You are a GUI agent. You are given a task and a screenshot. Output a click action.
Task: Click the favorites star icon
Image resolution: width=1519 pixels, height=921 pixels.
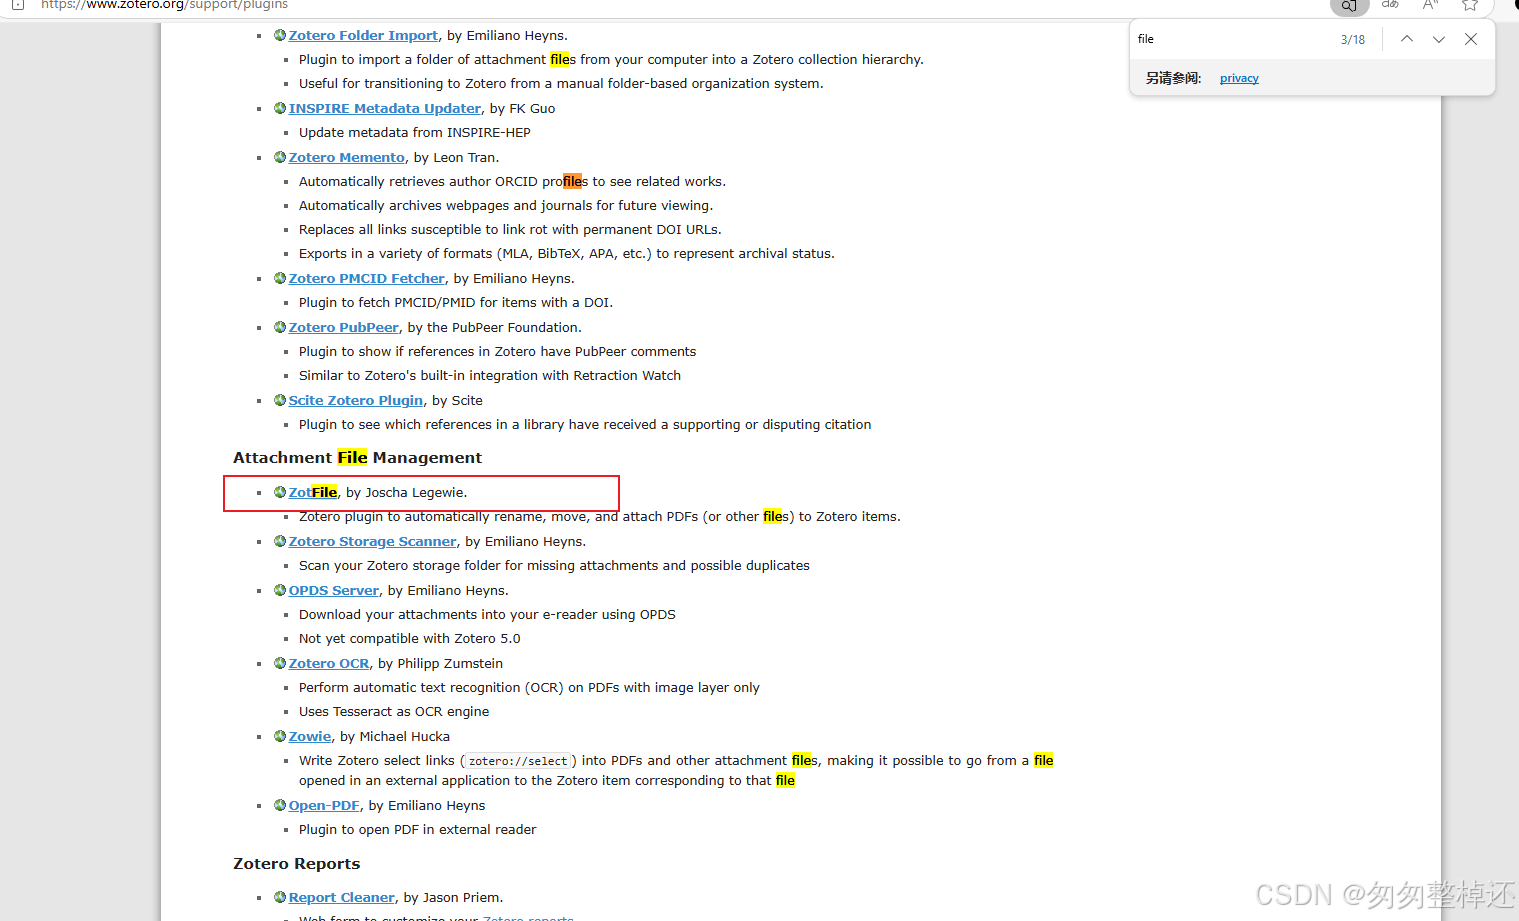tap(1470, 5)
